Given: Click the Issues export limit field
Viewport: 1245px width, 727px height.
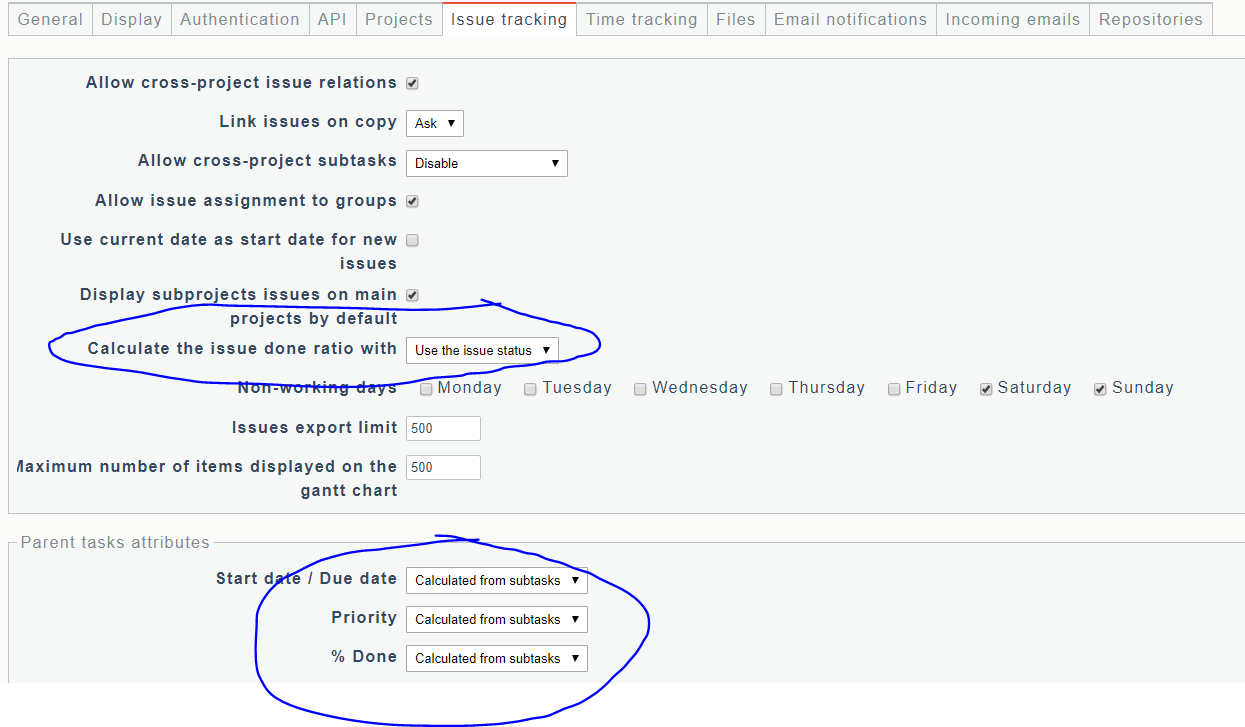Looking at the screenshot, I should click(x=443, y=428).
